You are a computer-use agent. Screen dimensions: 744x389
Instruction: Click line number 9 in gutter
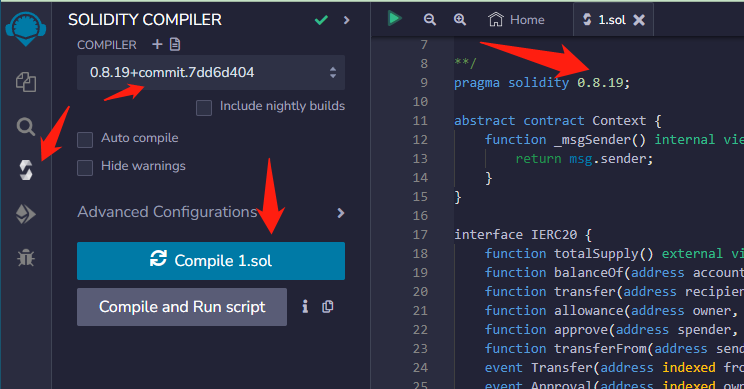point(424,83)
